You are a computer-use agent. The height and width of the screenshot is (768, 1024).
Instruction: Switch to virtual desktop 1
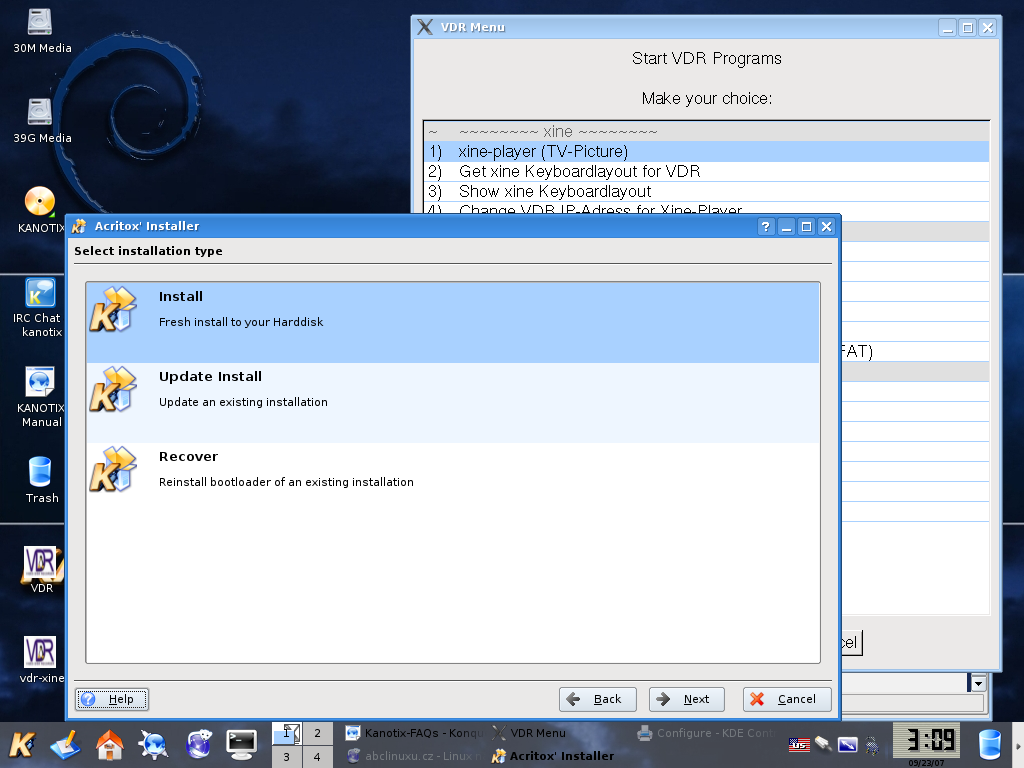pos(287,733)
